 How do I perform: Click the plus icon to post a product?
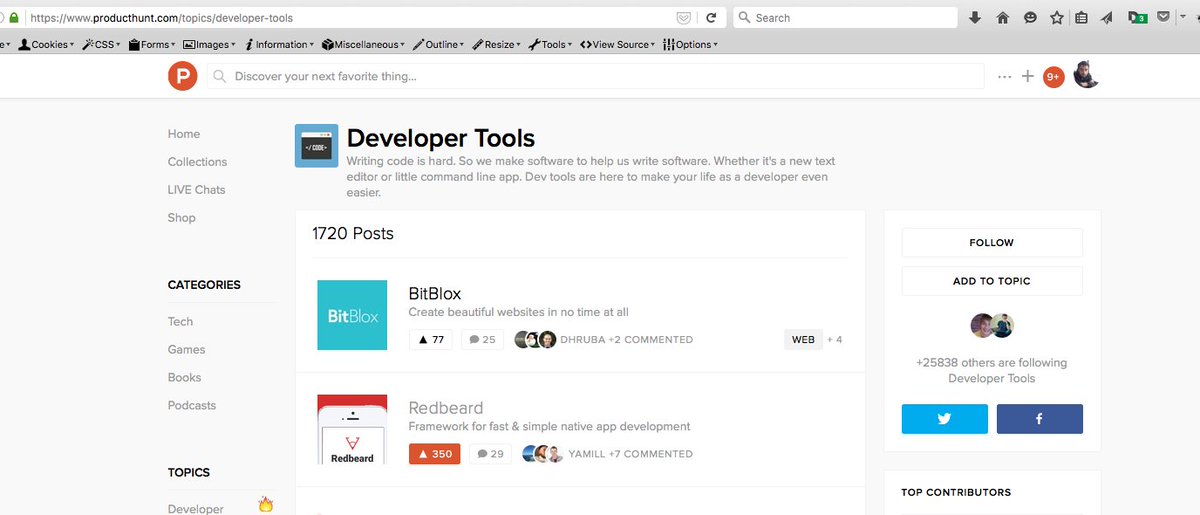coord(1027,76)
